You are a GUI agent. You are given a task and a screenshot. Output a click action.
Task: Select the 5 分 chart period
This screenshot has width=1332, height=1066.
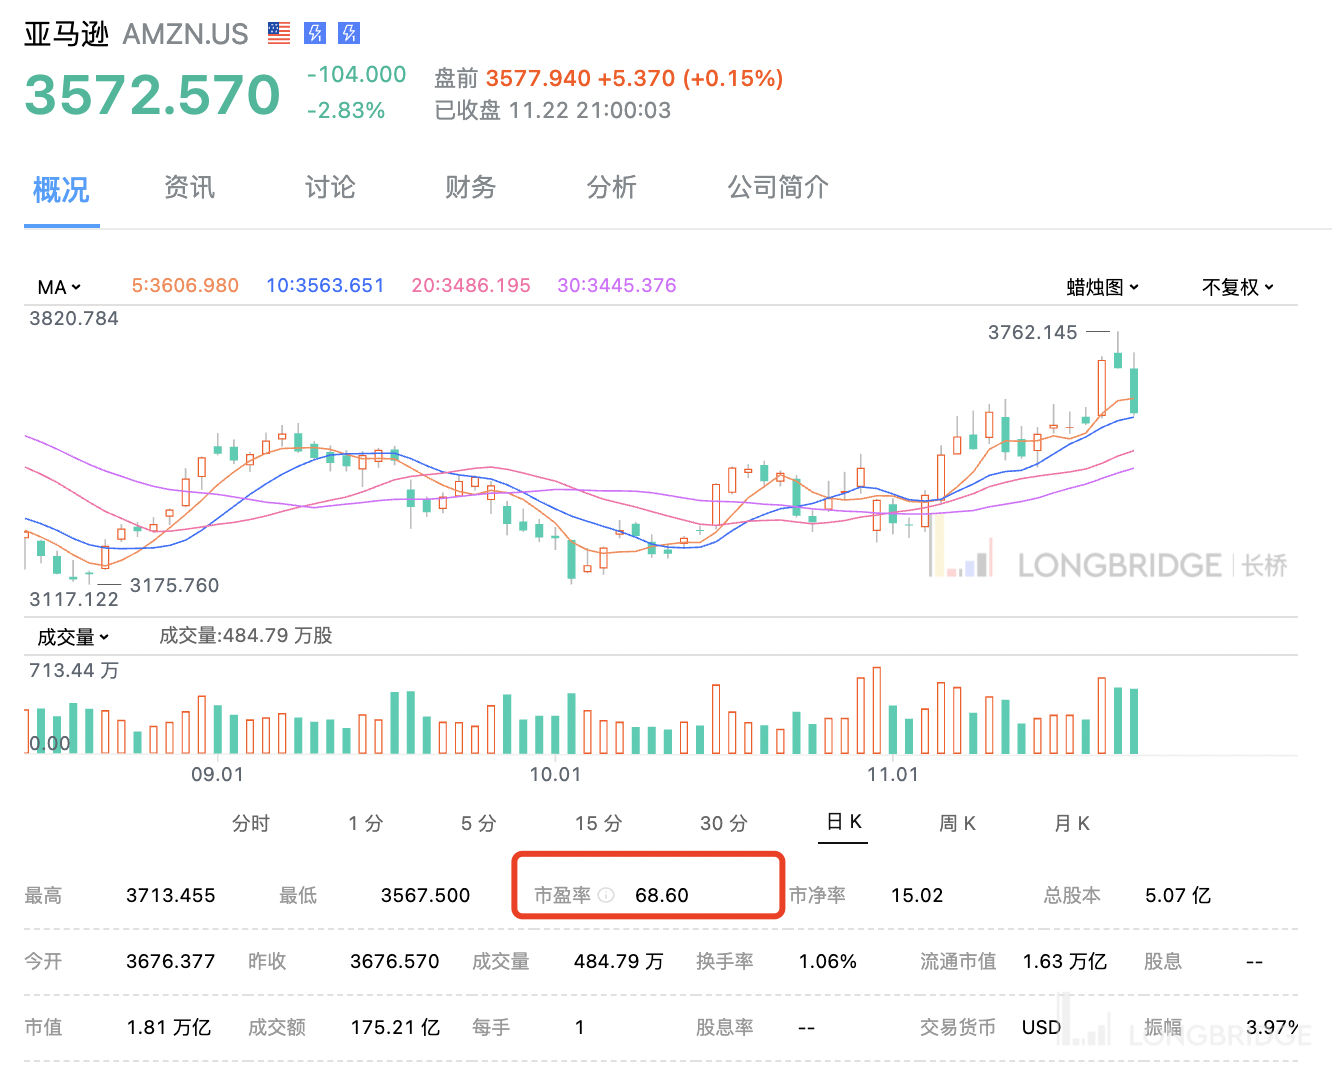click(479, 823)
